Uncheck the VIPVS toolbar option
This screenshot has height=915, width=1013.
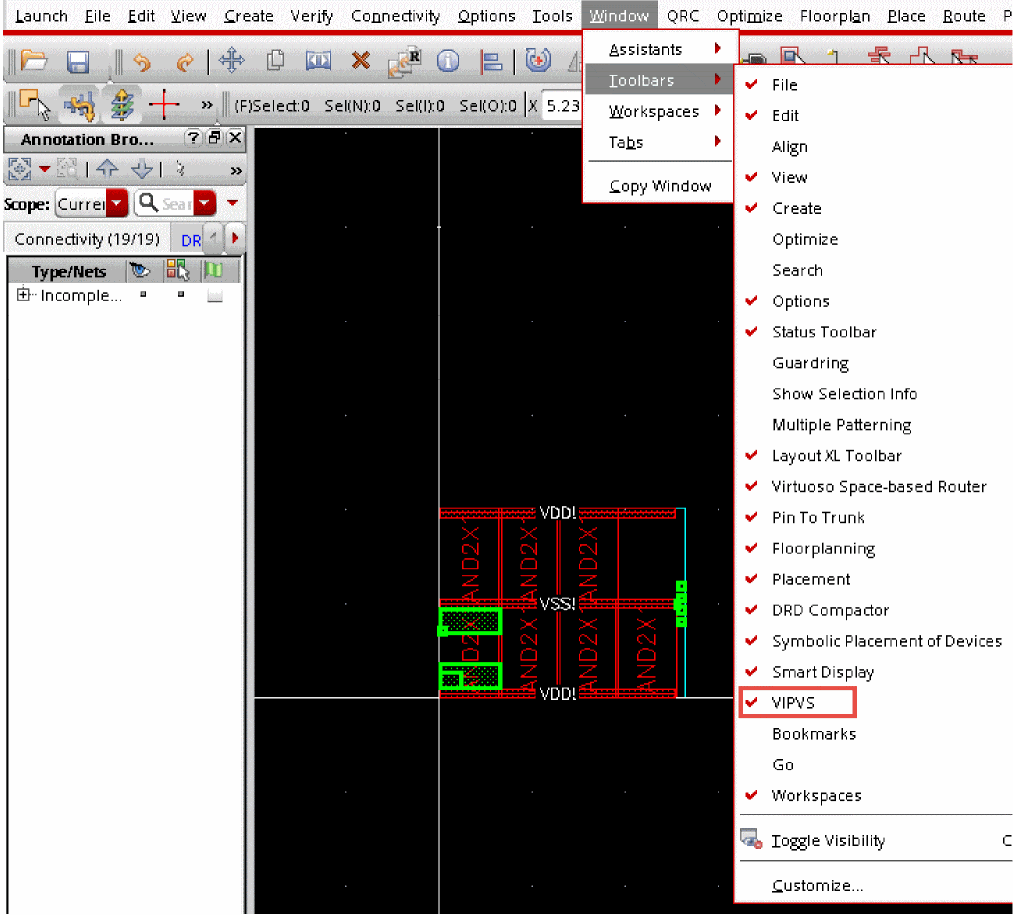(794, 703)
